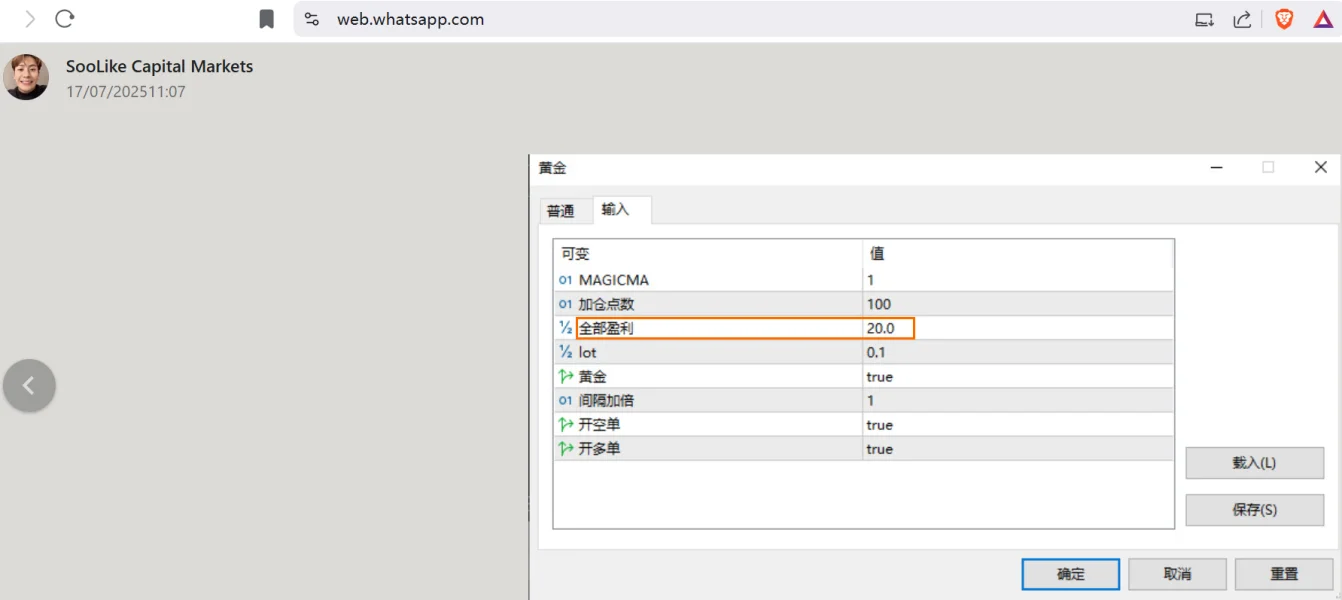Open site settings icon beside the URL
Screen dimensions: 1342x600
312,19
